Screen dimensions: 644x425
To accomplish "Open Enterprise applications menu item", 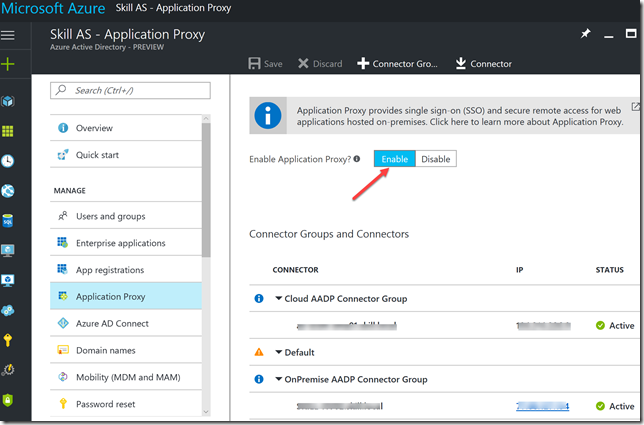I will [x=120, y=243].
